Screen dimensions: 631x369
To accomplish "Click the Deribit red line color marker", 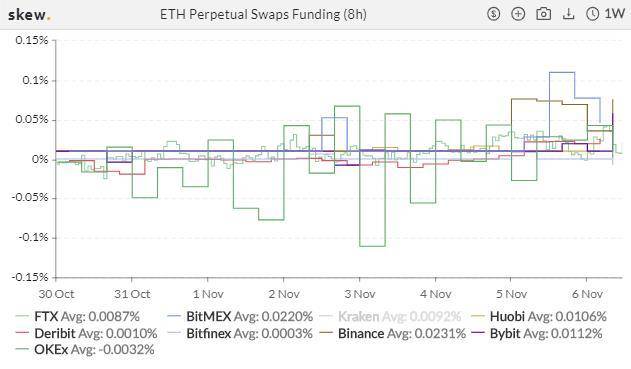I will point(22,334).
